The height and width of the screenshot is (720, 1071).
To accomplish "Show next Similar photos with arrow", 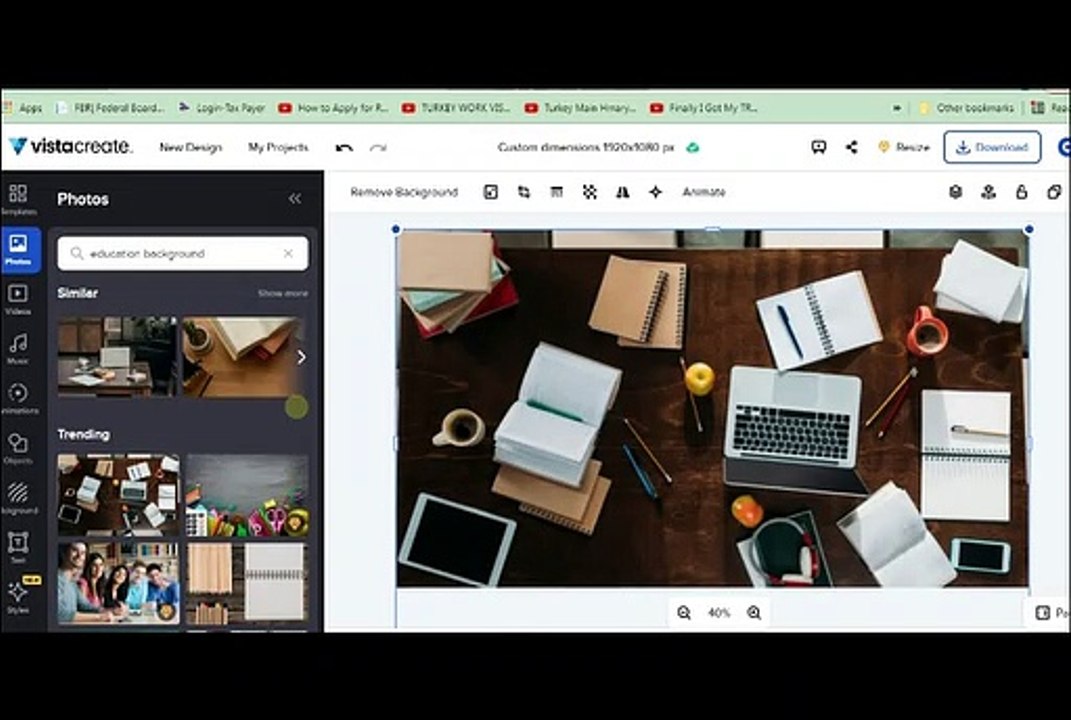I will pyautogui.click(x=301, y=357).
